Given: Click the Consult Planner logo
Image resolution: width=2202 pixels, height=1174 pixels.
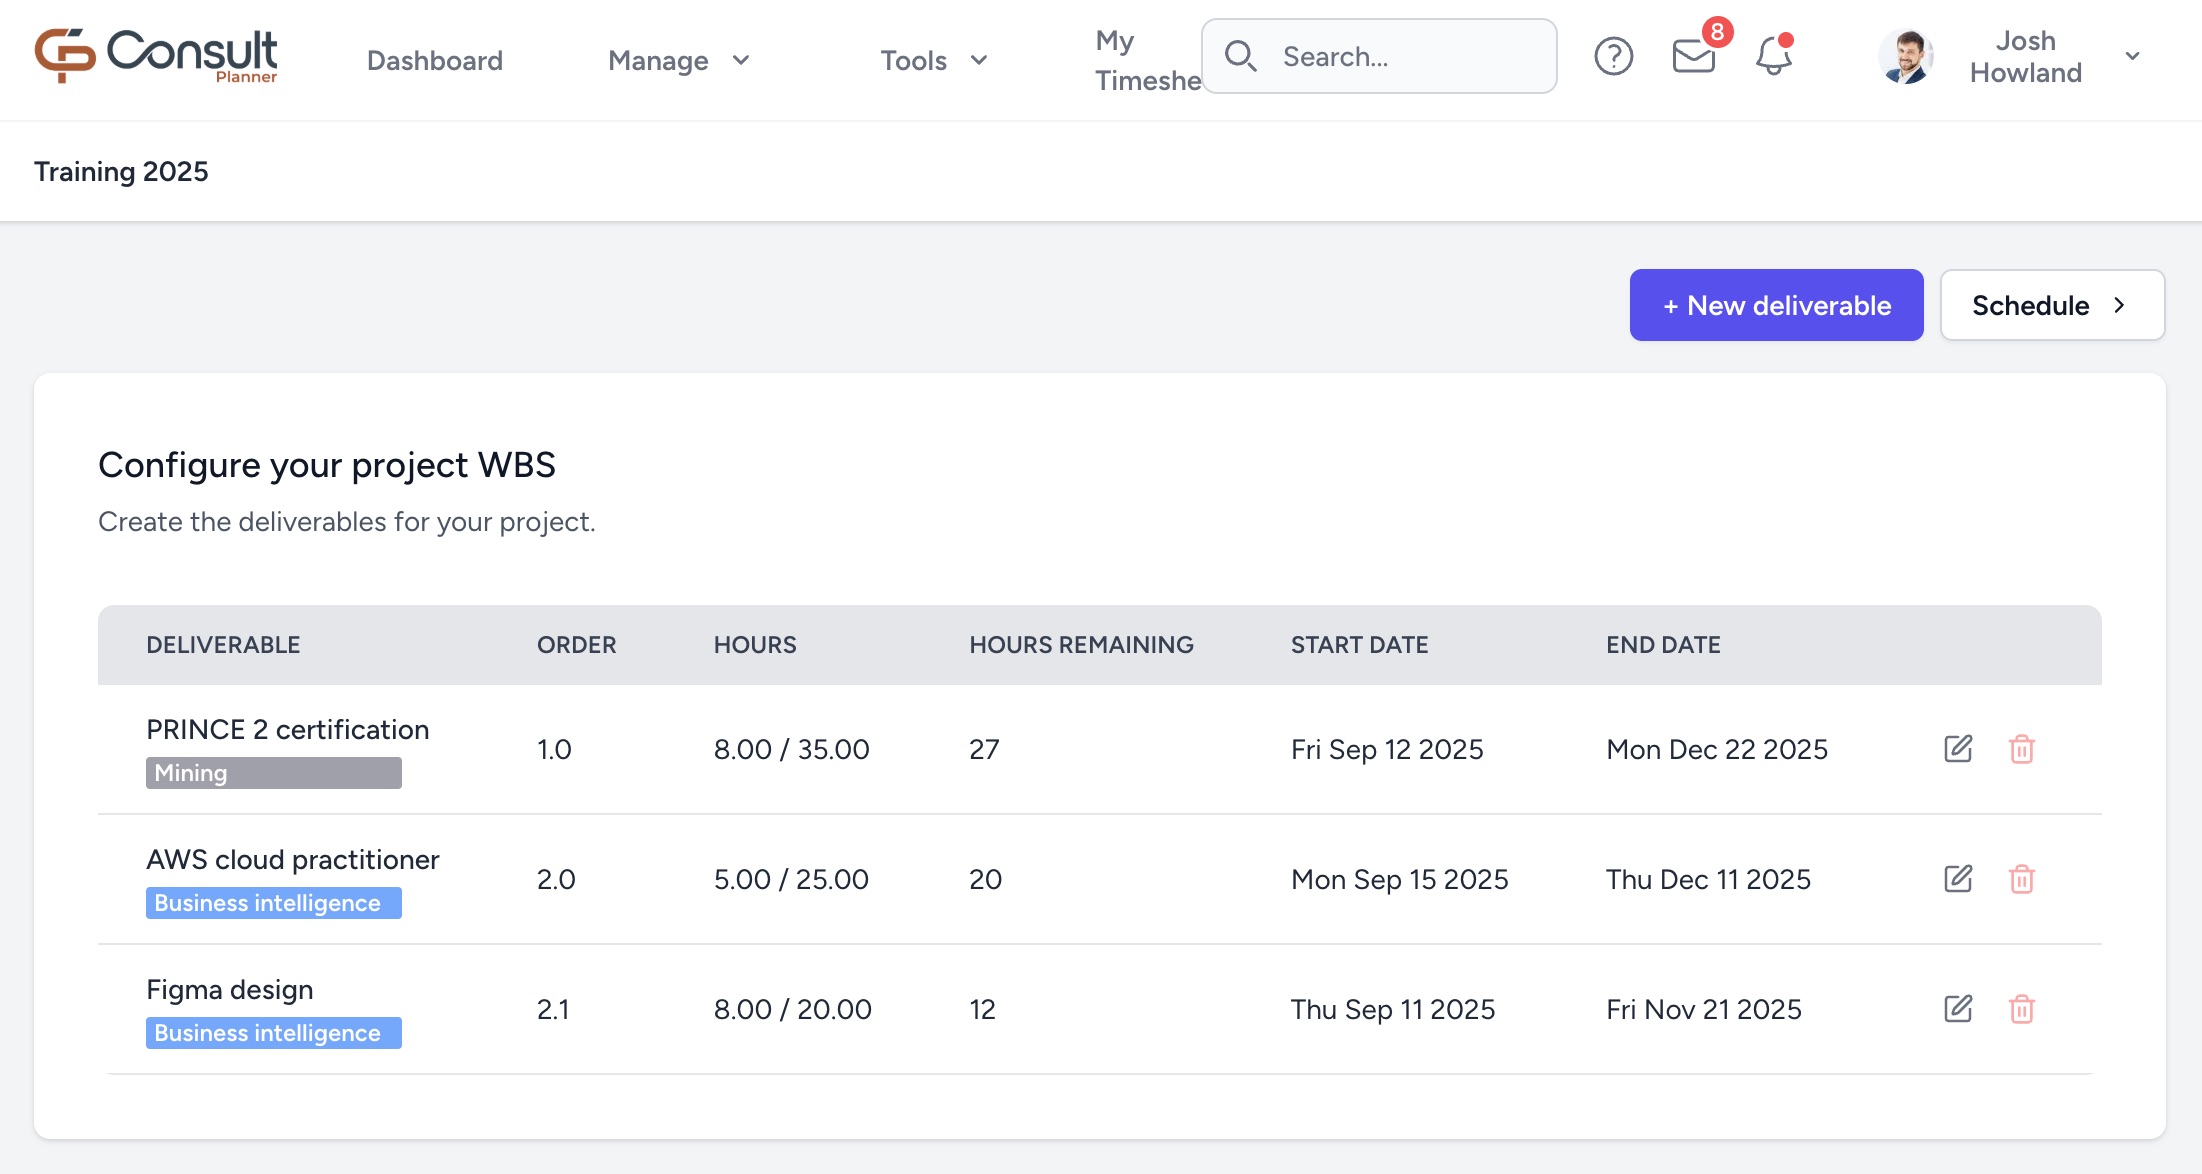Looking at the screenshot, I should point(156,56).
